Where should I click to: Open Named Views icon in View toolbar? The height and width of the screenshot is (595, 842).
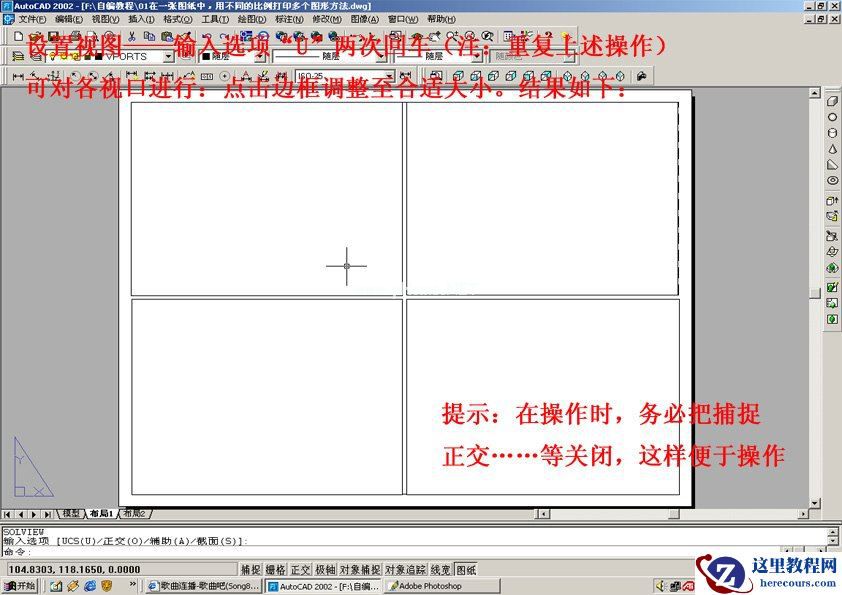point(437,76)
